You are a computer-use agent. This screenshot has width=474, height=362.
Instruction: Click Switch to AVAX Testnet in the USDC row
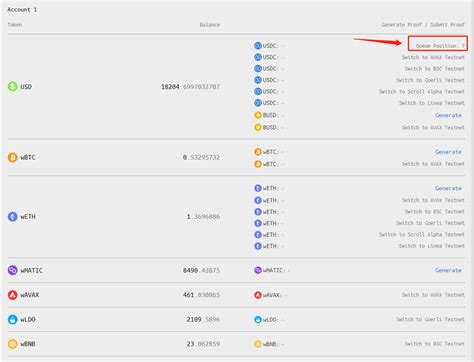[x=433, y=57]
